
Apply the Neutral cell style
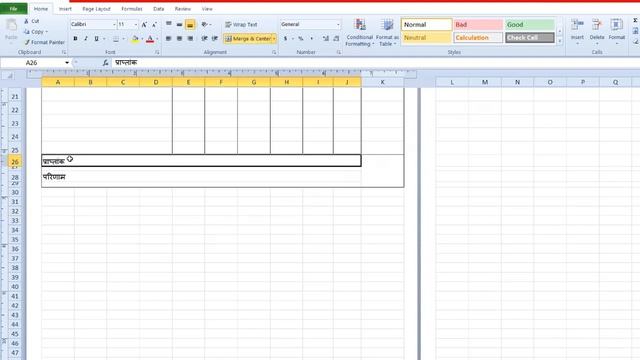pos(427,38)
